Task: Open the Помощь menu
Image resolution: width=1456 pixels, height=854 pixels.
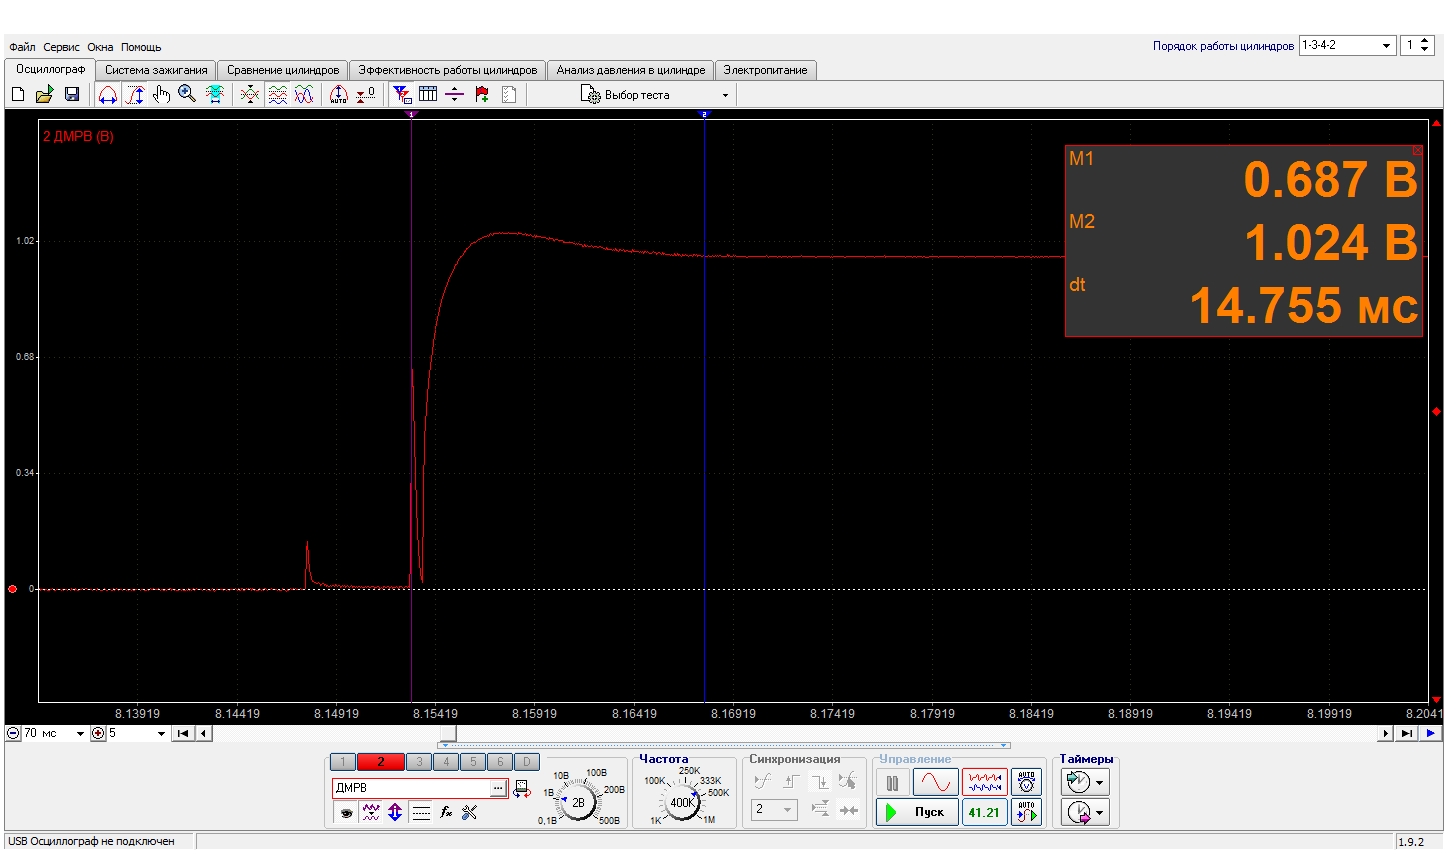Action: click(x=141, y=47)
